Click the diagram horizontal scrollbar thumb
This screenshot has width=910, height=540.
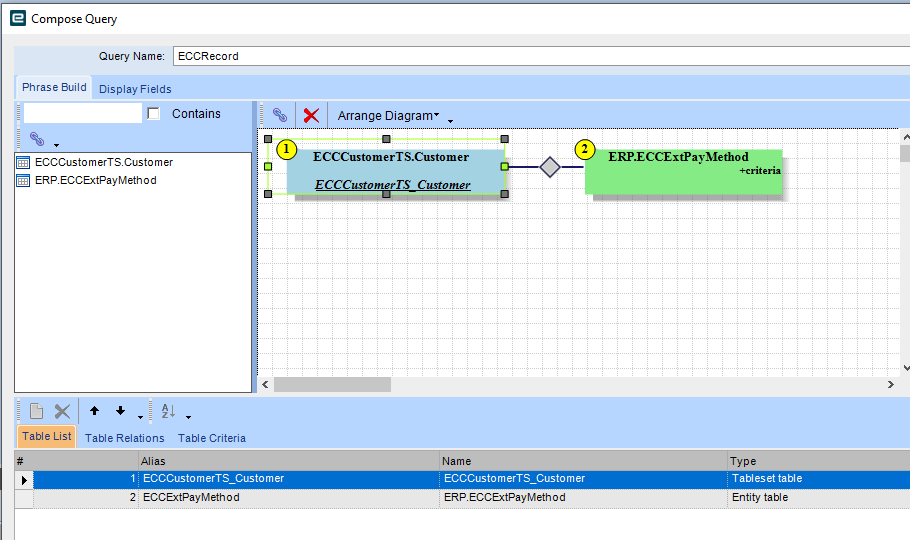click(x=333, y=384)
